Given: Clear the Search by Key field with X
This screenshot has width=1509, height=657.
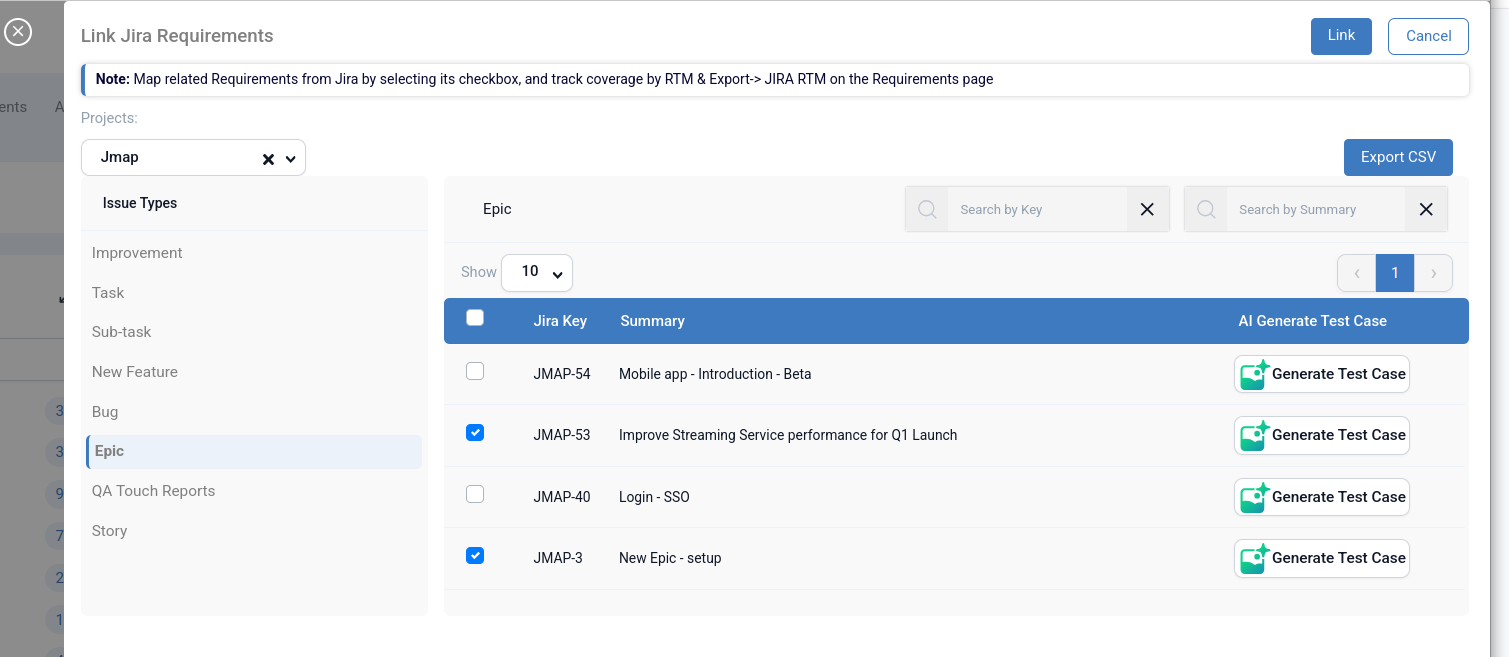Looking at the screenshot, I should coord(1147,210).
